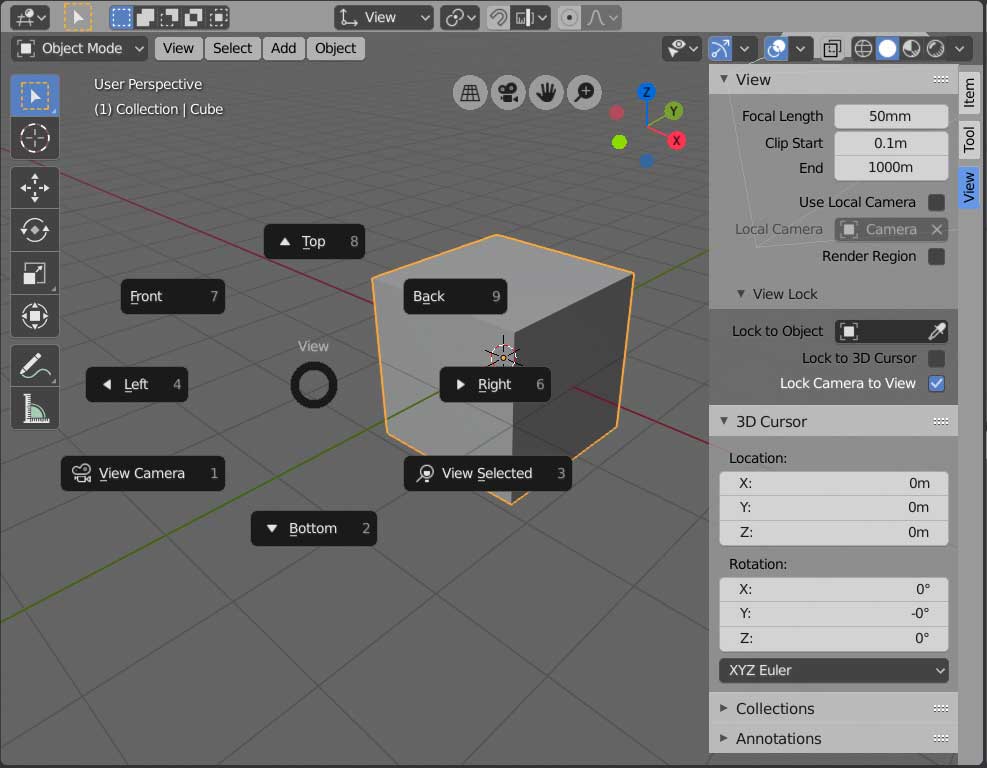Uncheck Lock Camera to View
The width and height of the screenshot is (987, 768).
click(936, 383)
